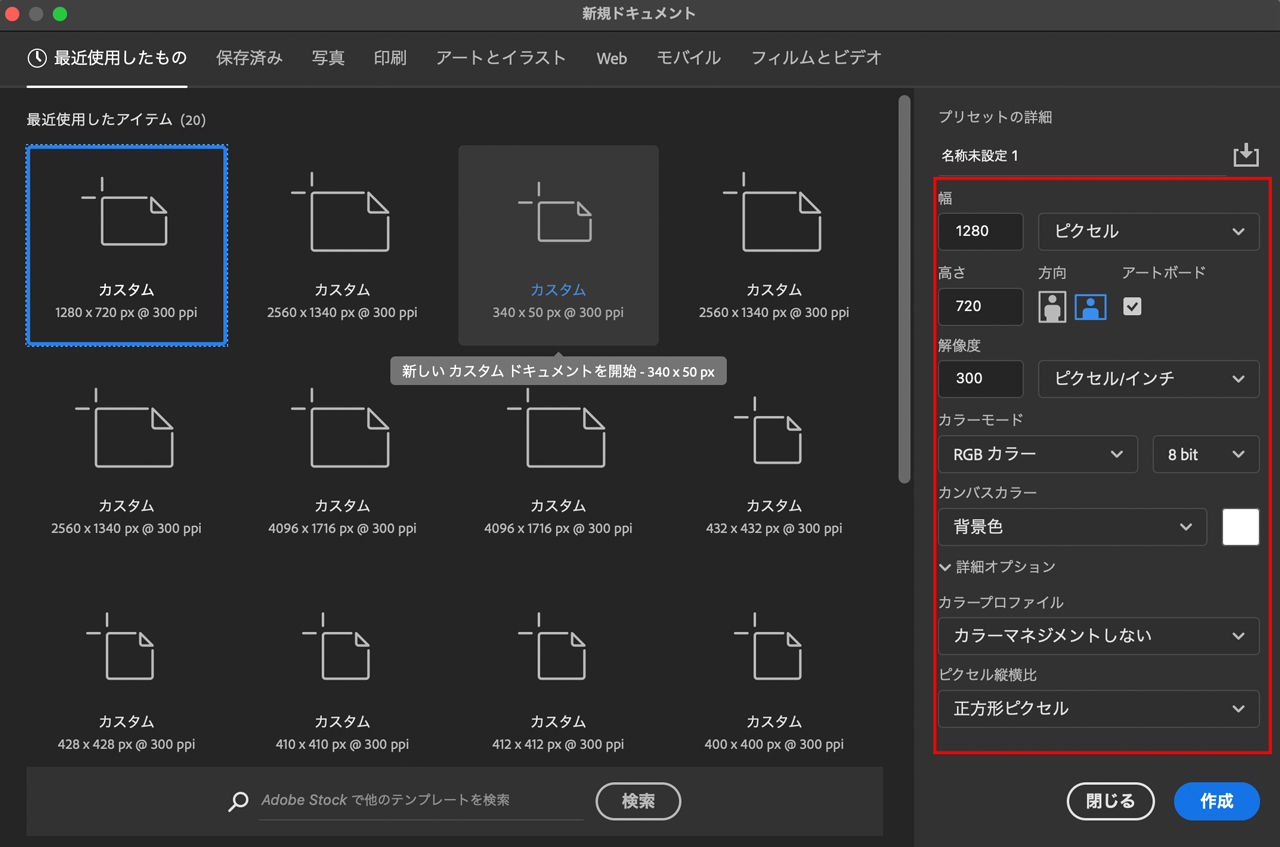Toggle the アートボード checkbox
1280x847 pixels.
[1132, 307]
